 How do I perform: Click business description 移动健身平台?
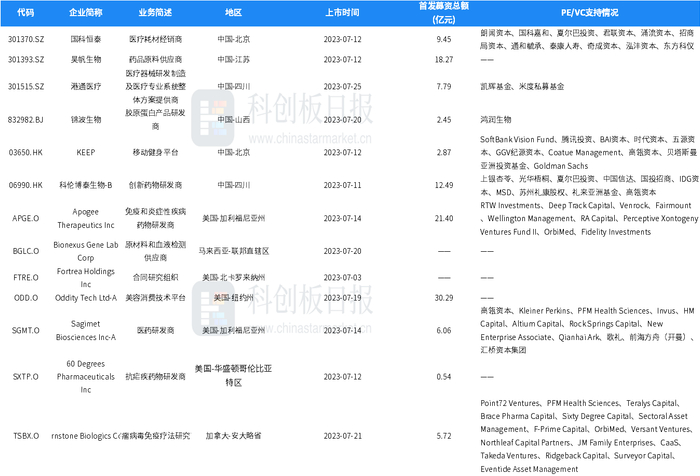[155, 152]
